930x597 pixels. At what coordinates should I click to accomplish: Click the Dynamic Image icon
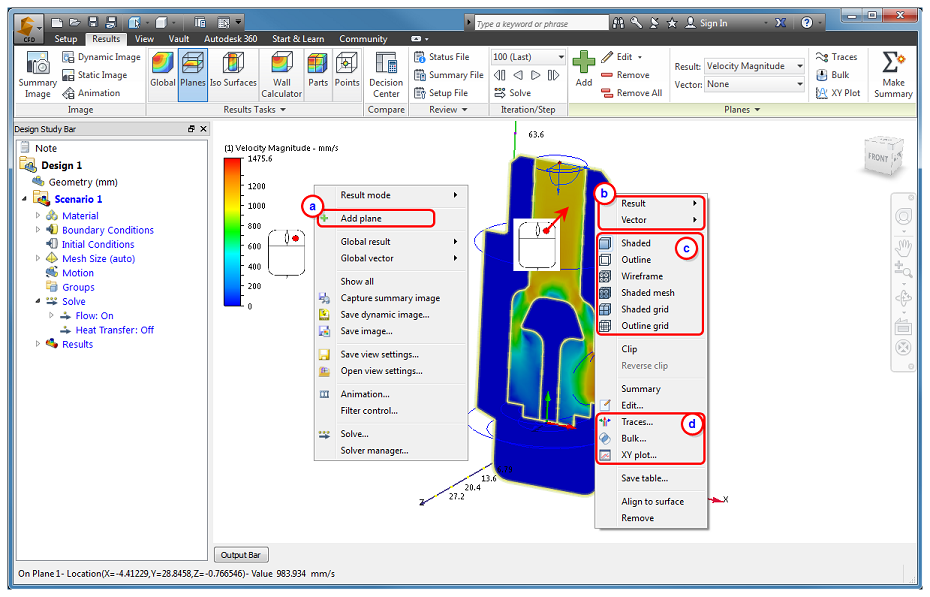point(68,57)
